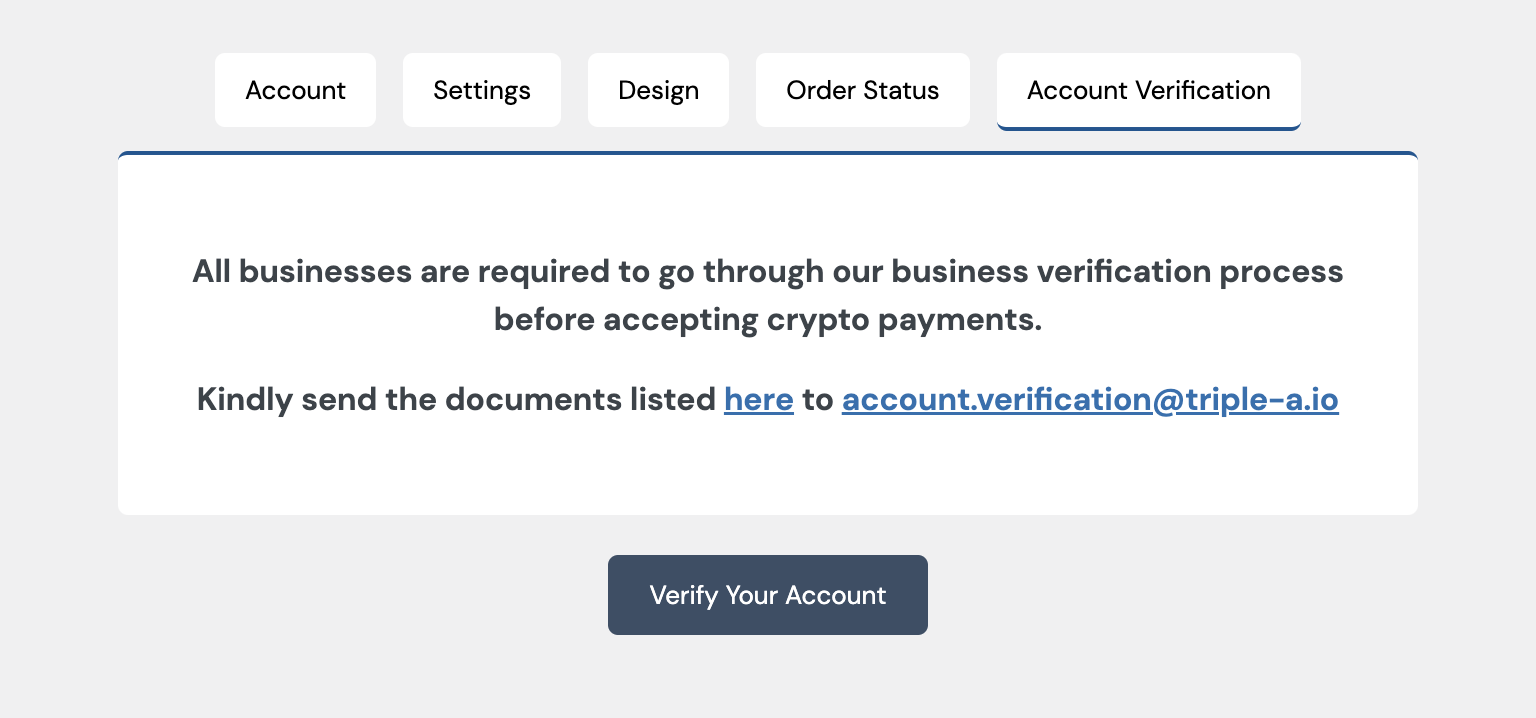
Task: Switch to the Settings tab
Action: pos(481,90)
